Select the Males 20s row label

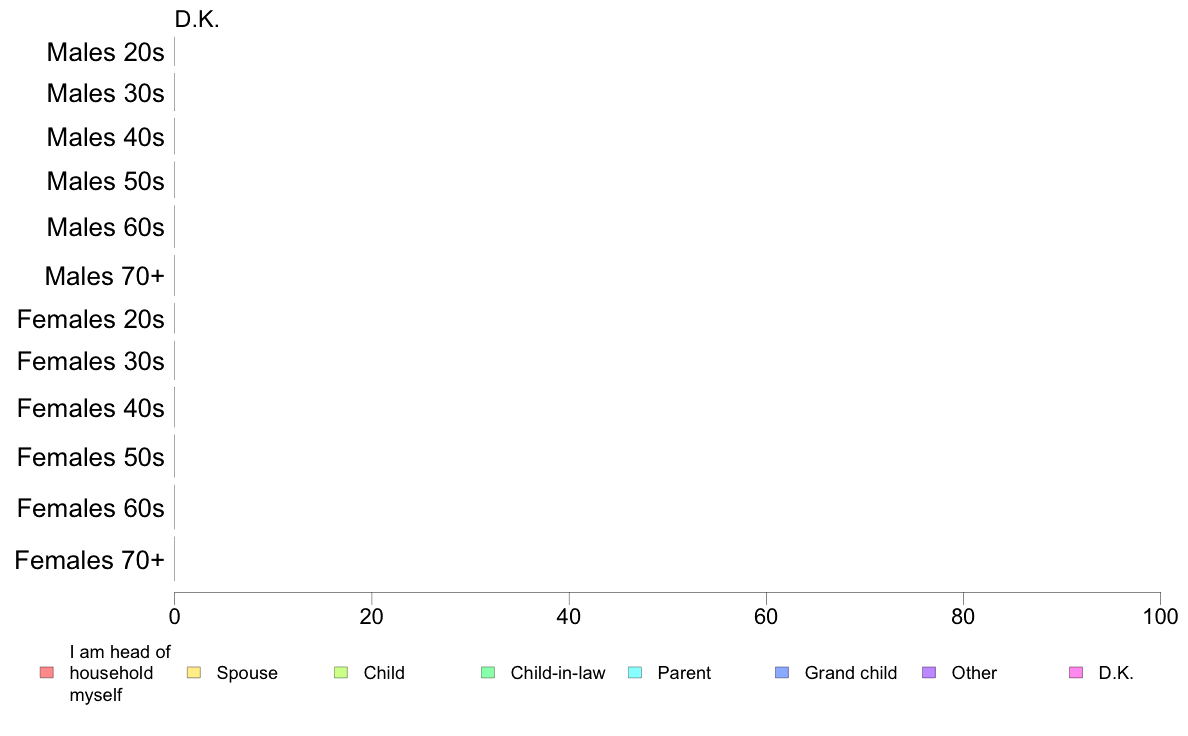pos(105,53)
